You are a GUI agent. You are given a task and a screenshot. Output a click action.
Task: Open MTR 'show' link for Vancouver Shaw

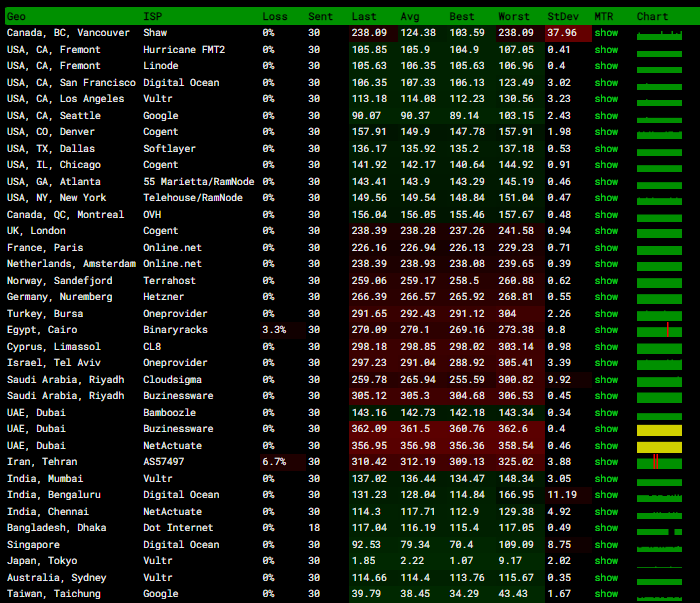606,33
